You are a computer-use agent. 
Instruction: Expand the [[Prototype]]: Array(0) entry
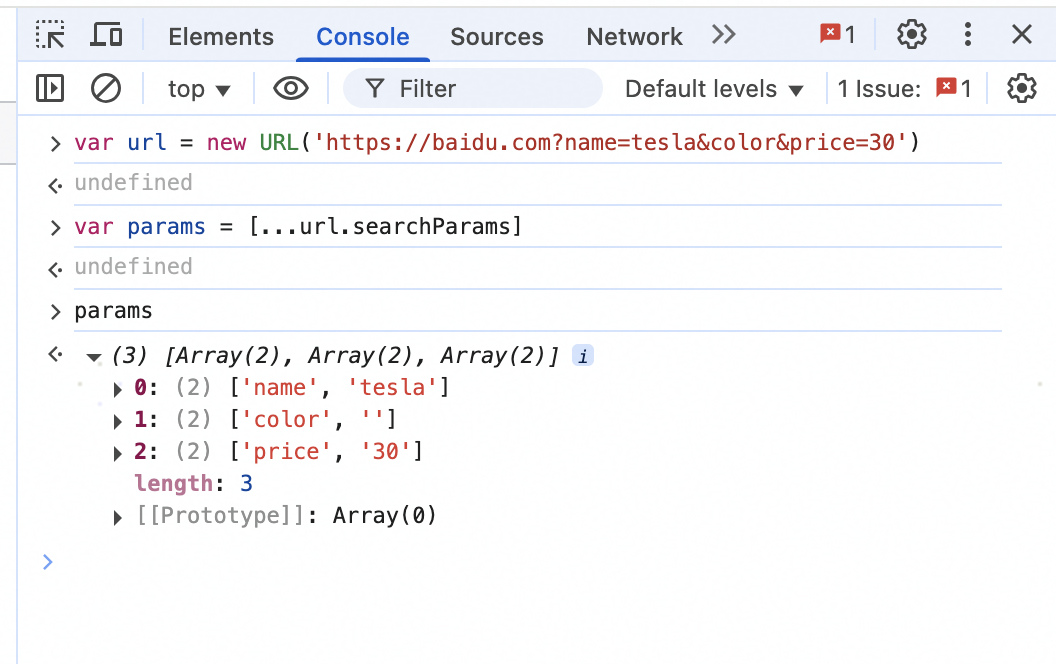point(118,517)
